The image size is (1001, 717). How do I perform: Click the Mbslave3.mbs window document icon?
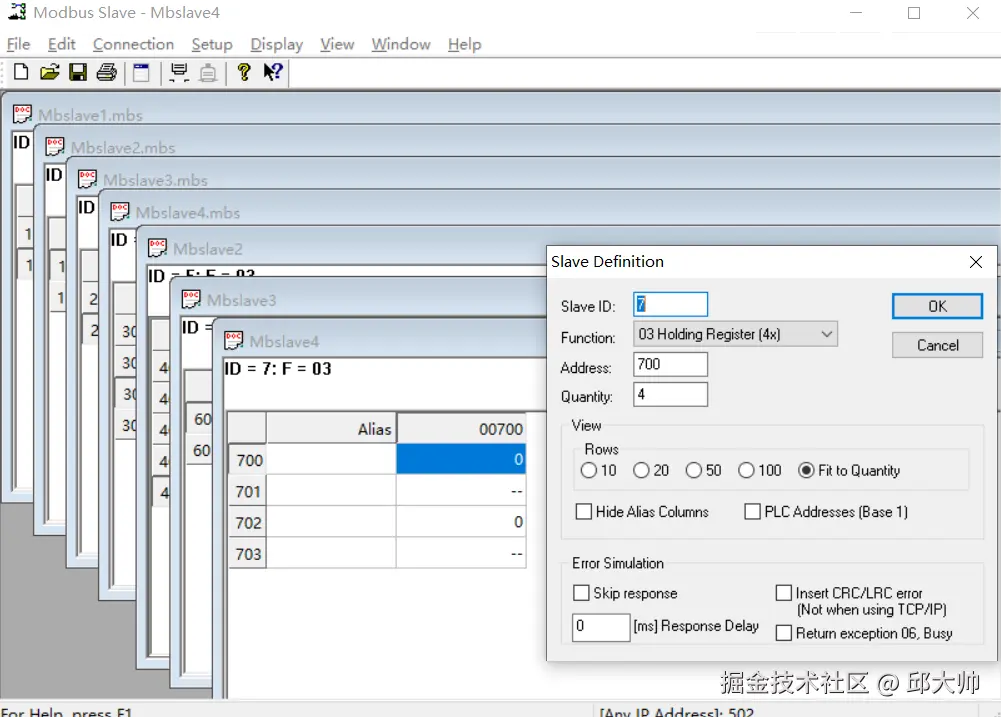click(87, 179)
